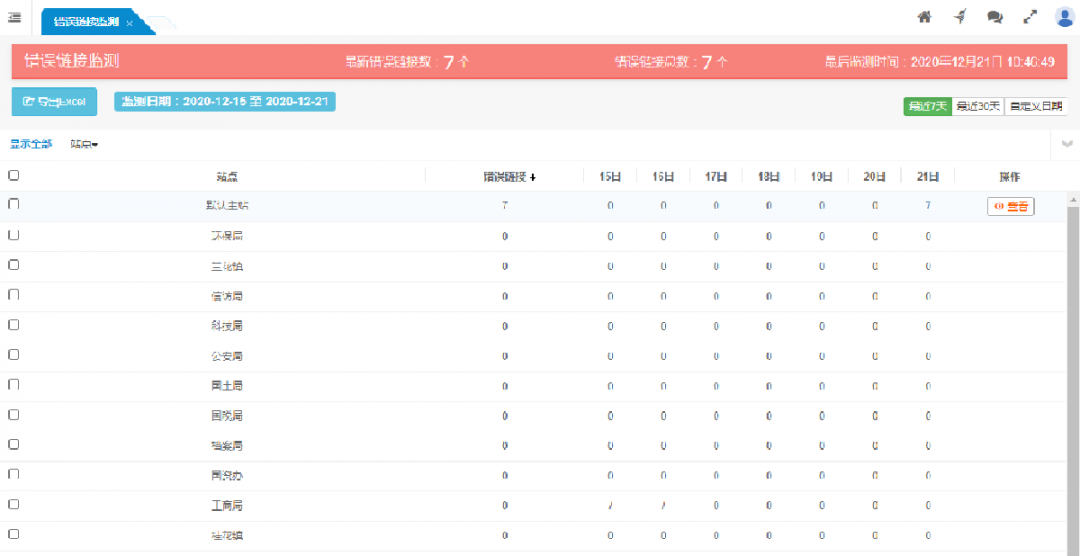Screen dimensions: 1080x556
Task: Tick the checkbox for 默认主站 row
Action: [x=14, y=204]
